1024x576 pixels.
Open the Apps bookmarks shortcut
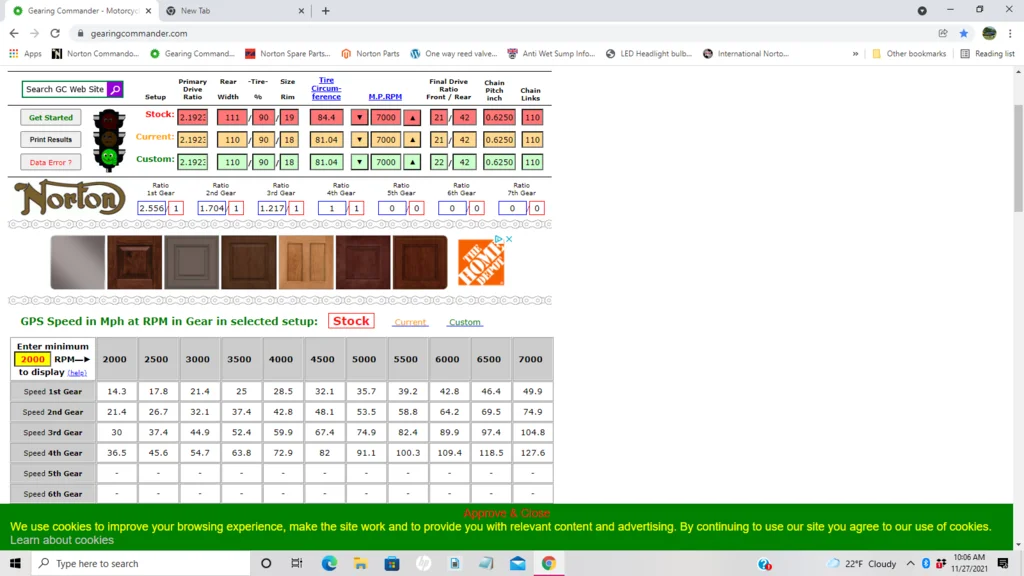pos(26,54)
